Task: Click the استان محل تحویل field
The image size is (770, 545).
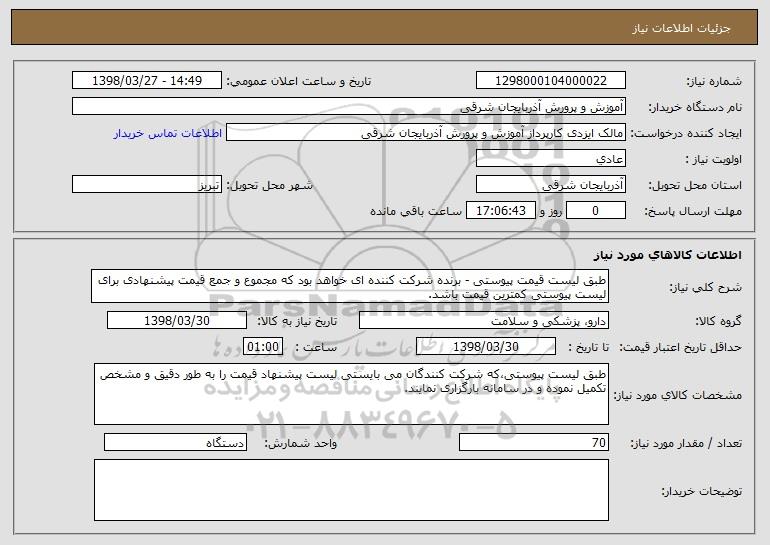Action: point(550,185)
